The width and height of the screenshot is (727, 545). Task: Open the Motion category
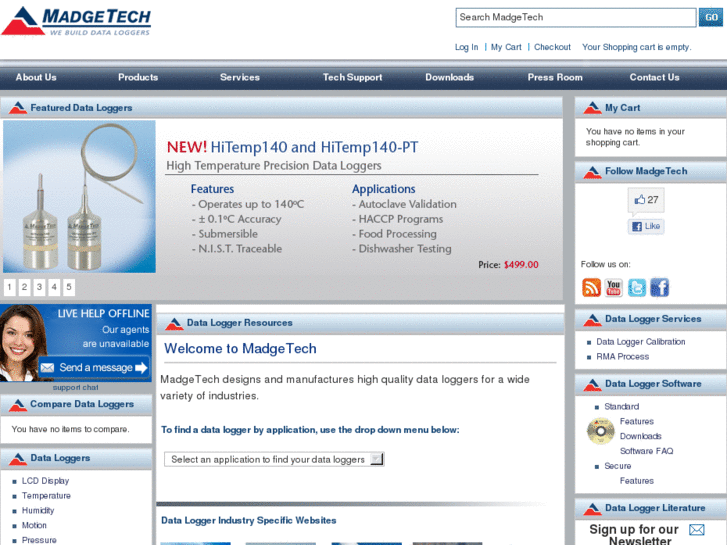[x=34, y=526]
